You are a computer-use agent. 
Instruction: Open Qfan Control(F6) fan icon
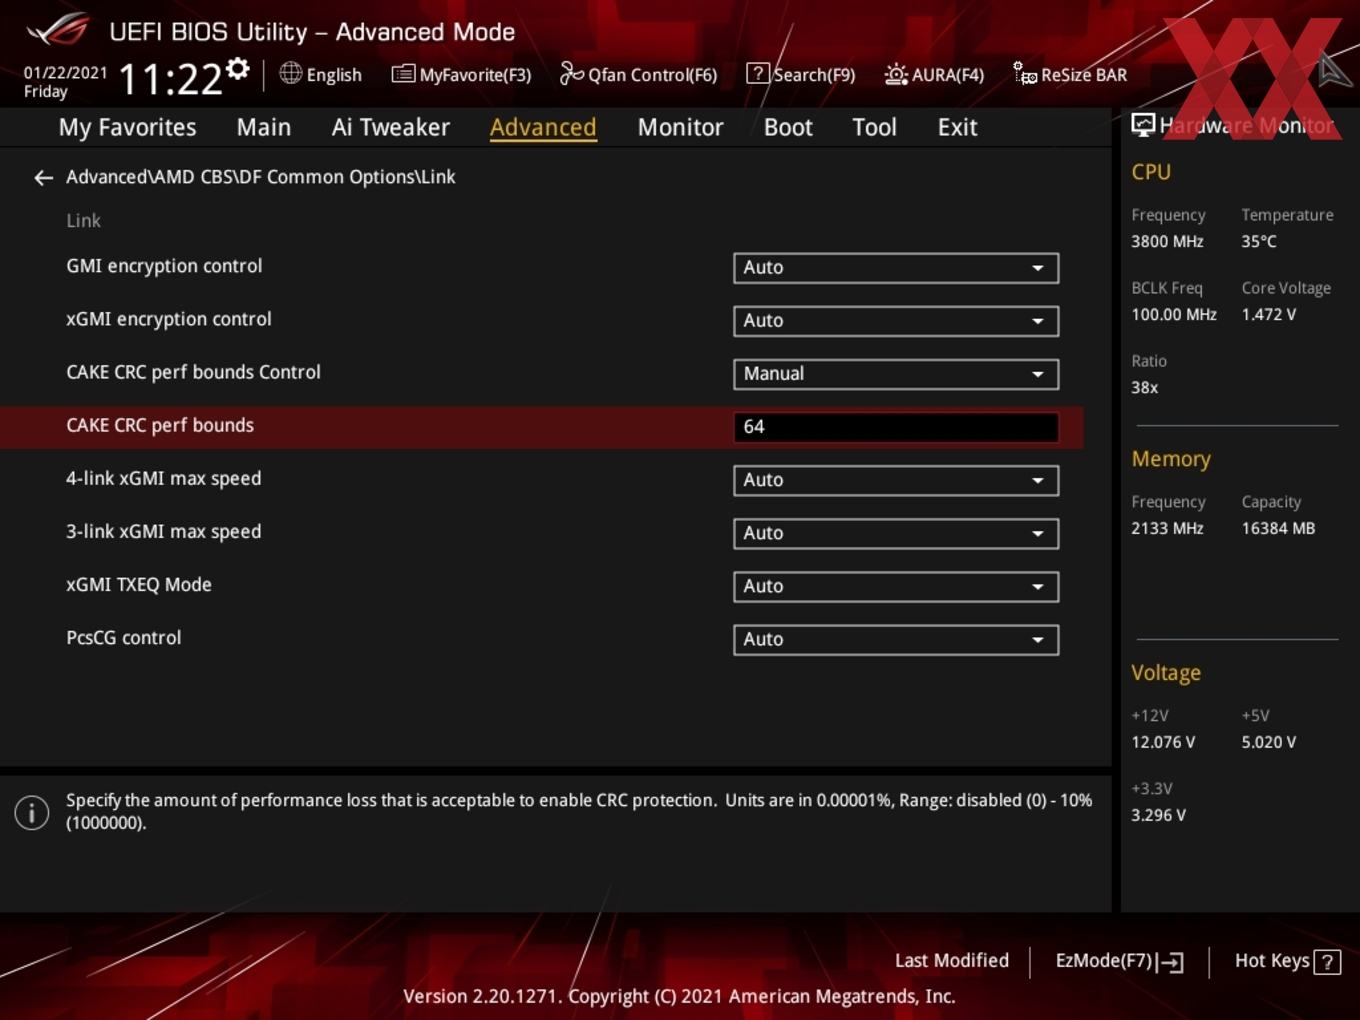pyautogui.click(x=571, y=73)
